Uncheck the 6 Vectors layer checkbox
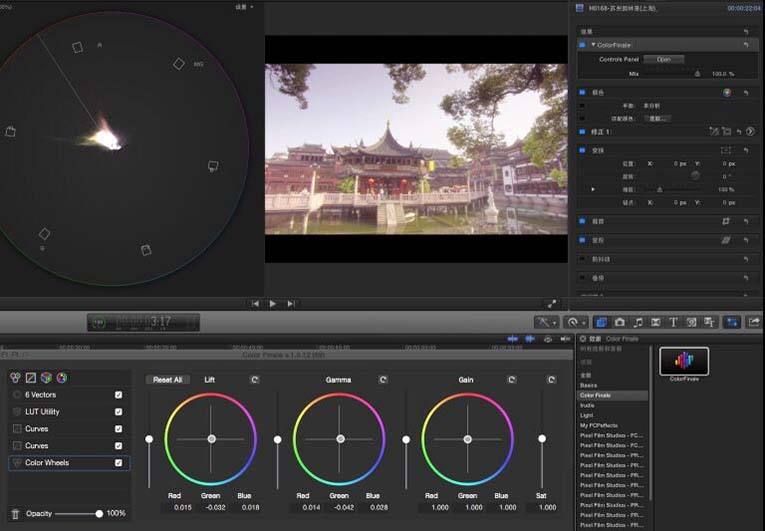Image resolution: width=765 pixels, height=531 pixels. [x=119, y=395]
